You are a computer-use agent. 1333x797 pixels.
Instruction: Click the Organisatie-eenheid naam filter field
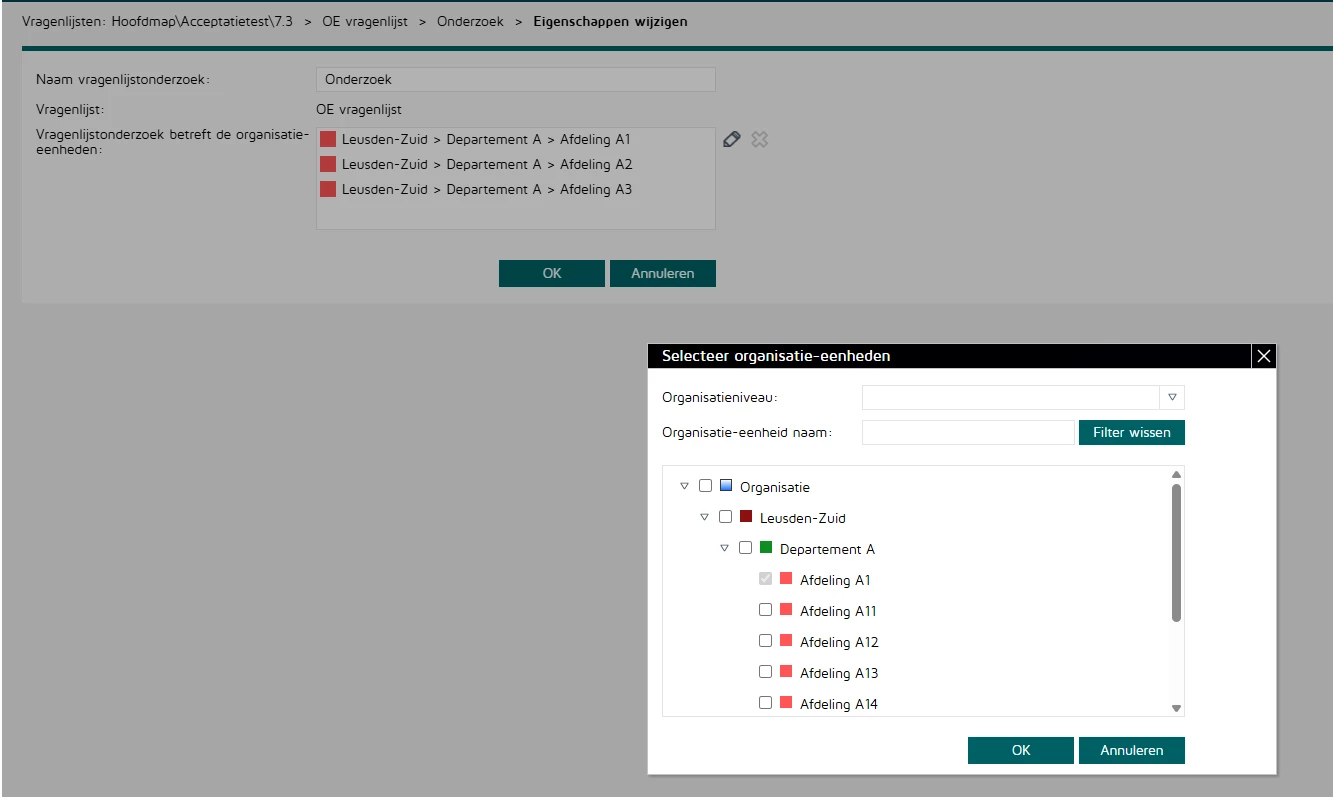tap(968, 432)
